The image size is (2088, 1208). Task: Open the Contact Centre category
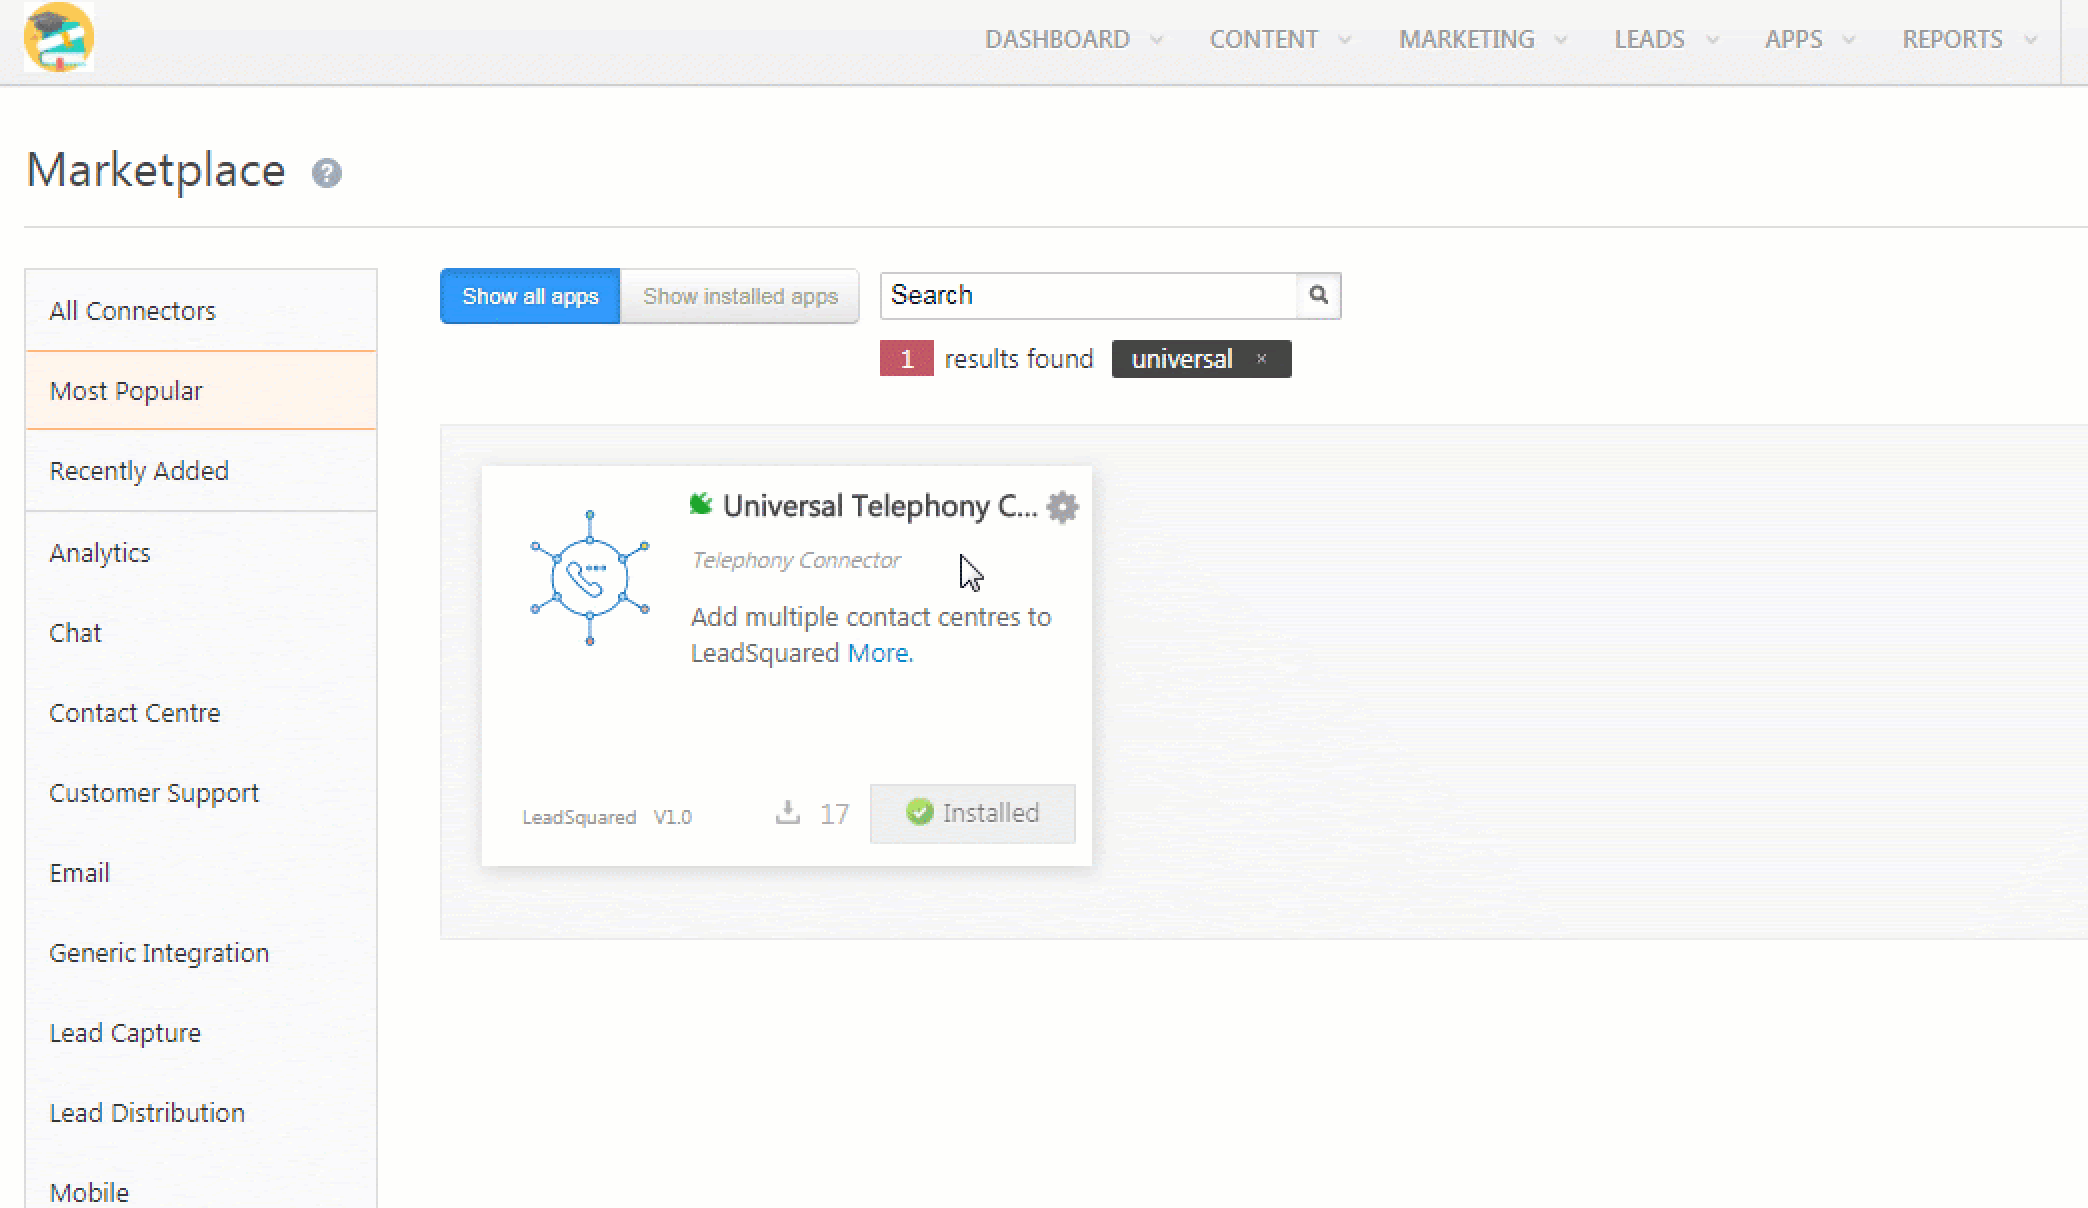(x=201, y=713)
